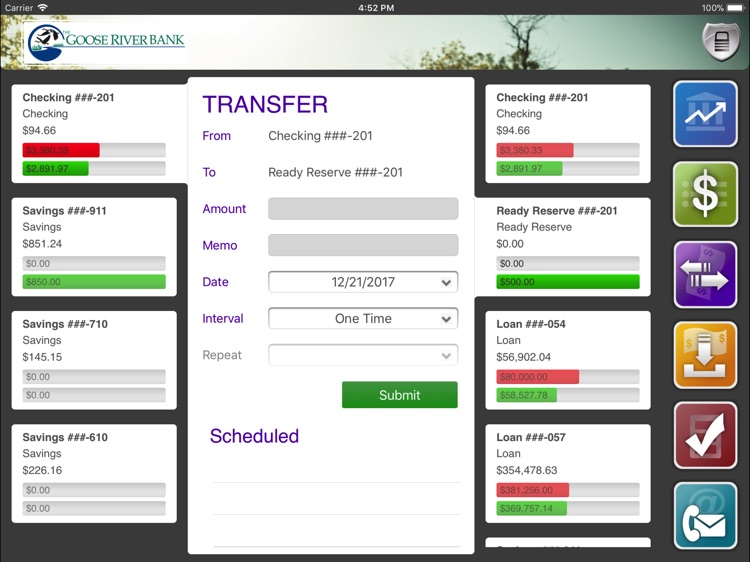Select Loan ###-057 destination card
Screen dimensions: 750x562
pyautogui.click(x=568, y=474)
